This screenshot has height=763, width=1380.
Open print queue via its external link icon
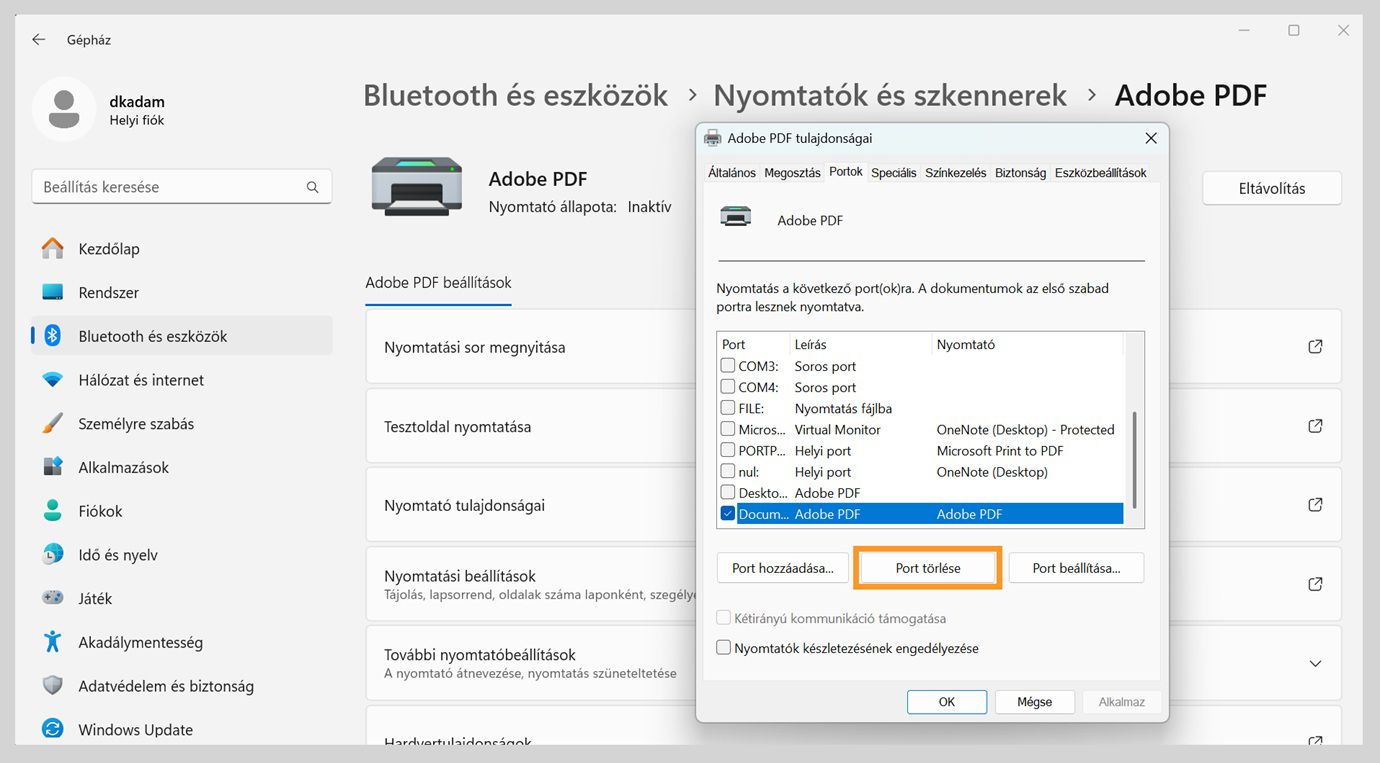(x=1314, y=346)
